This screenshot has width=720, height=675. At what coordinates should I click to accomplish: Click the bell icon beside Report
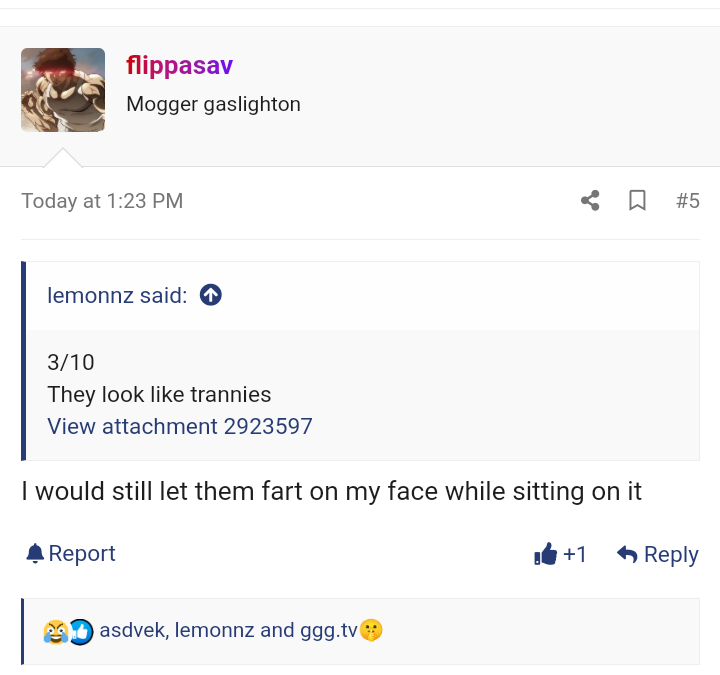tap(35, 553)
